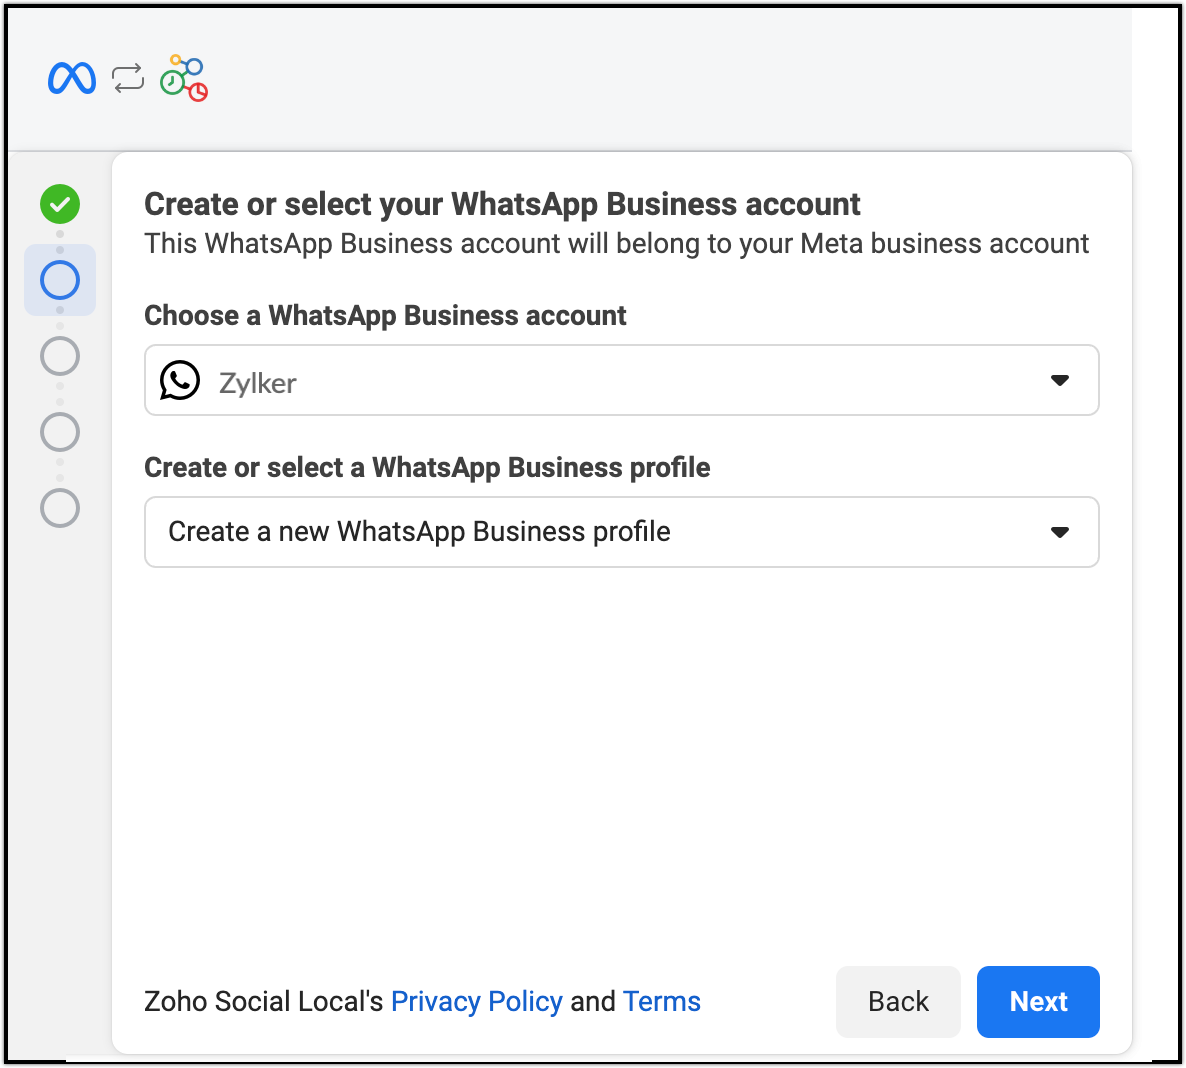Click the blue Next button
1186x1068 pixels.
tap(1038, 1002)
